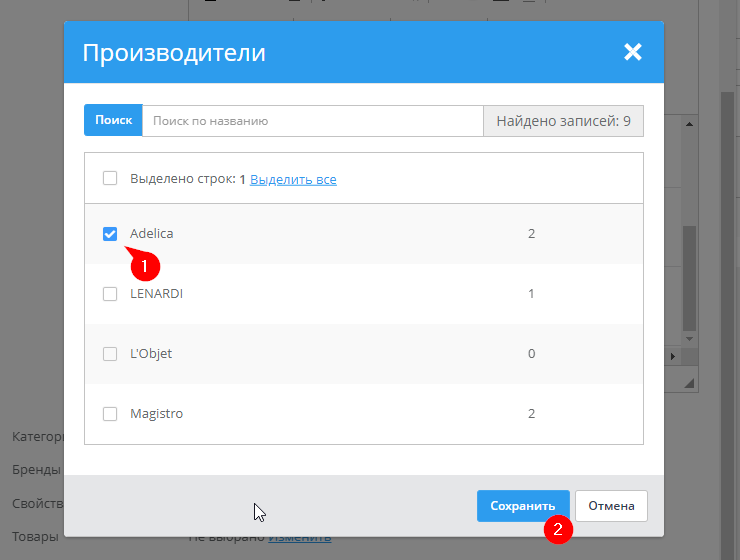Viewport: 740px width, 560px height.
Task: Click the background editor scroll-up arrow
Action: pyautogui.click(x=688, y=125)
